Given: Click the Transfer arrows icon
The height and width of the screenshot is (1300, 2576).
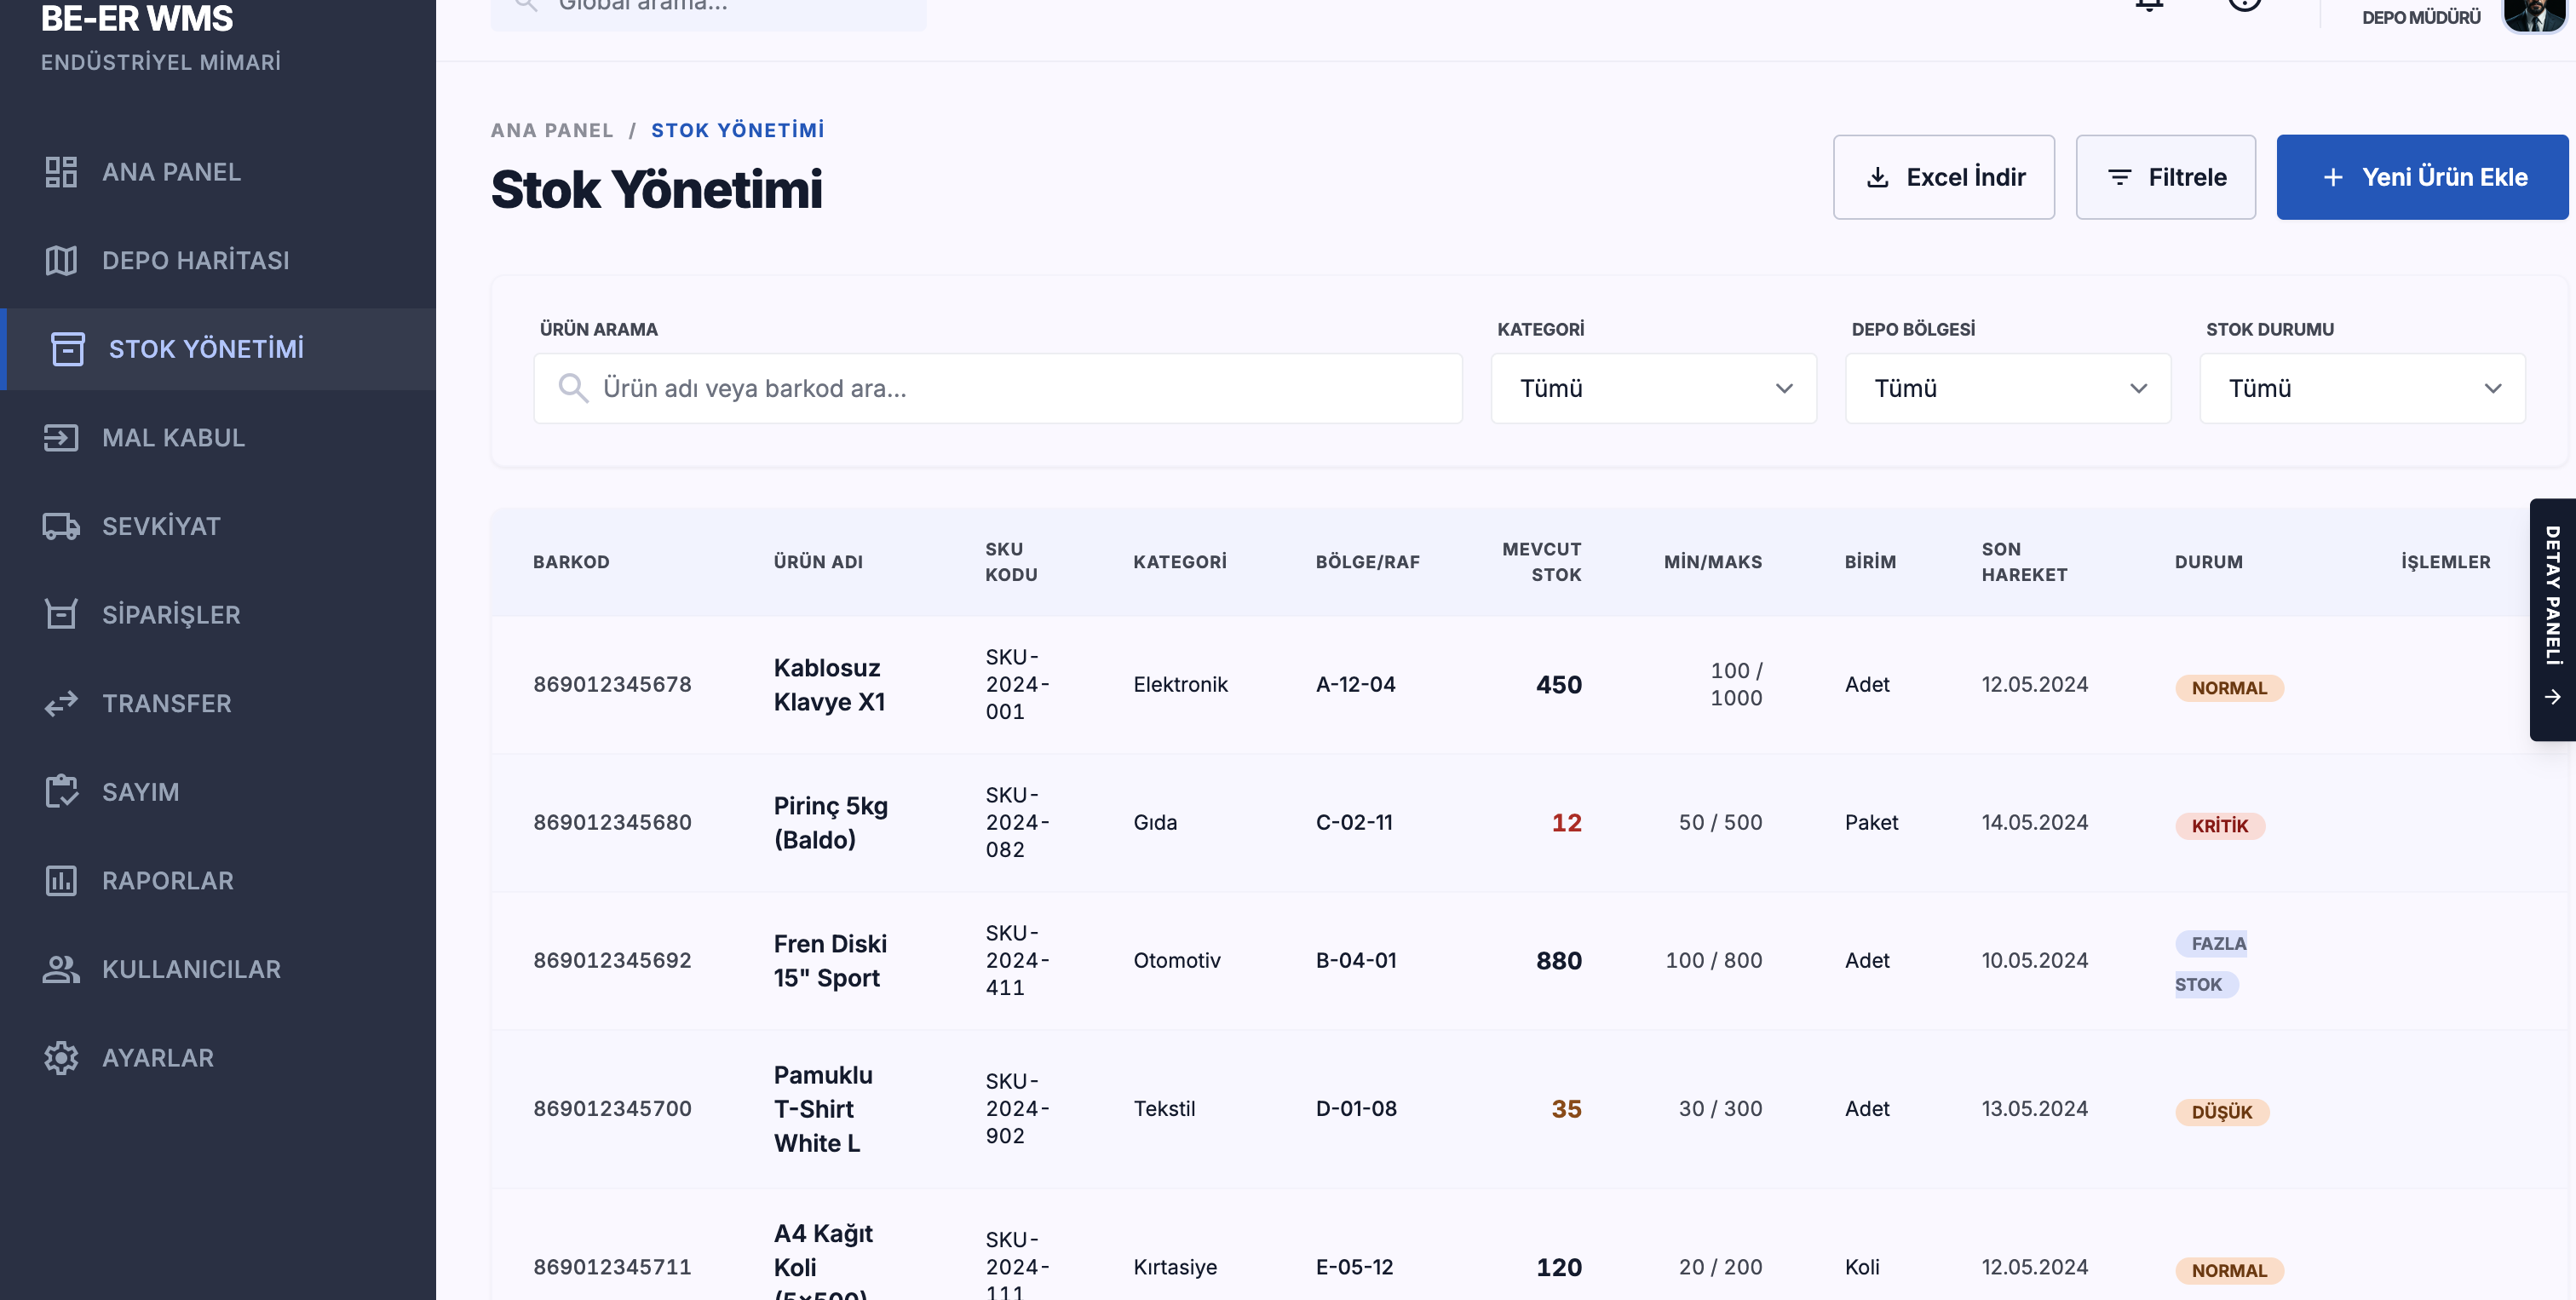Looking at the screenshot, I should pos(61,704).
